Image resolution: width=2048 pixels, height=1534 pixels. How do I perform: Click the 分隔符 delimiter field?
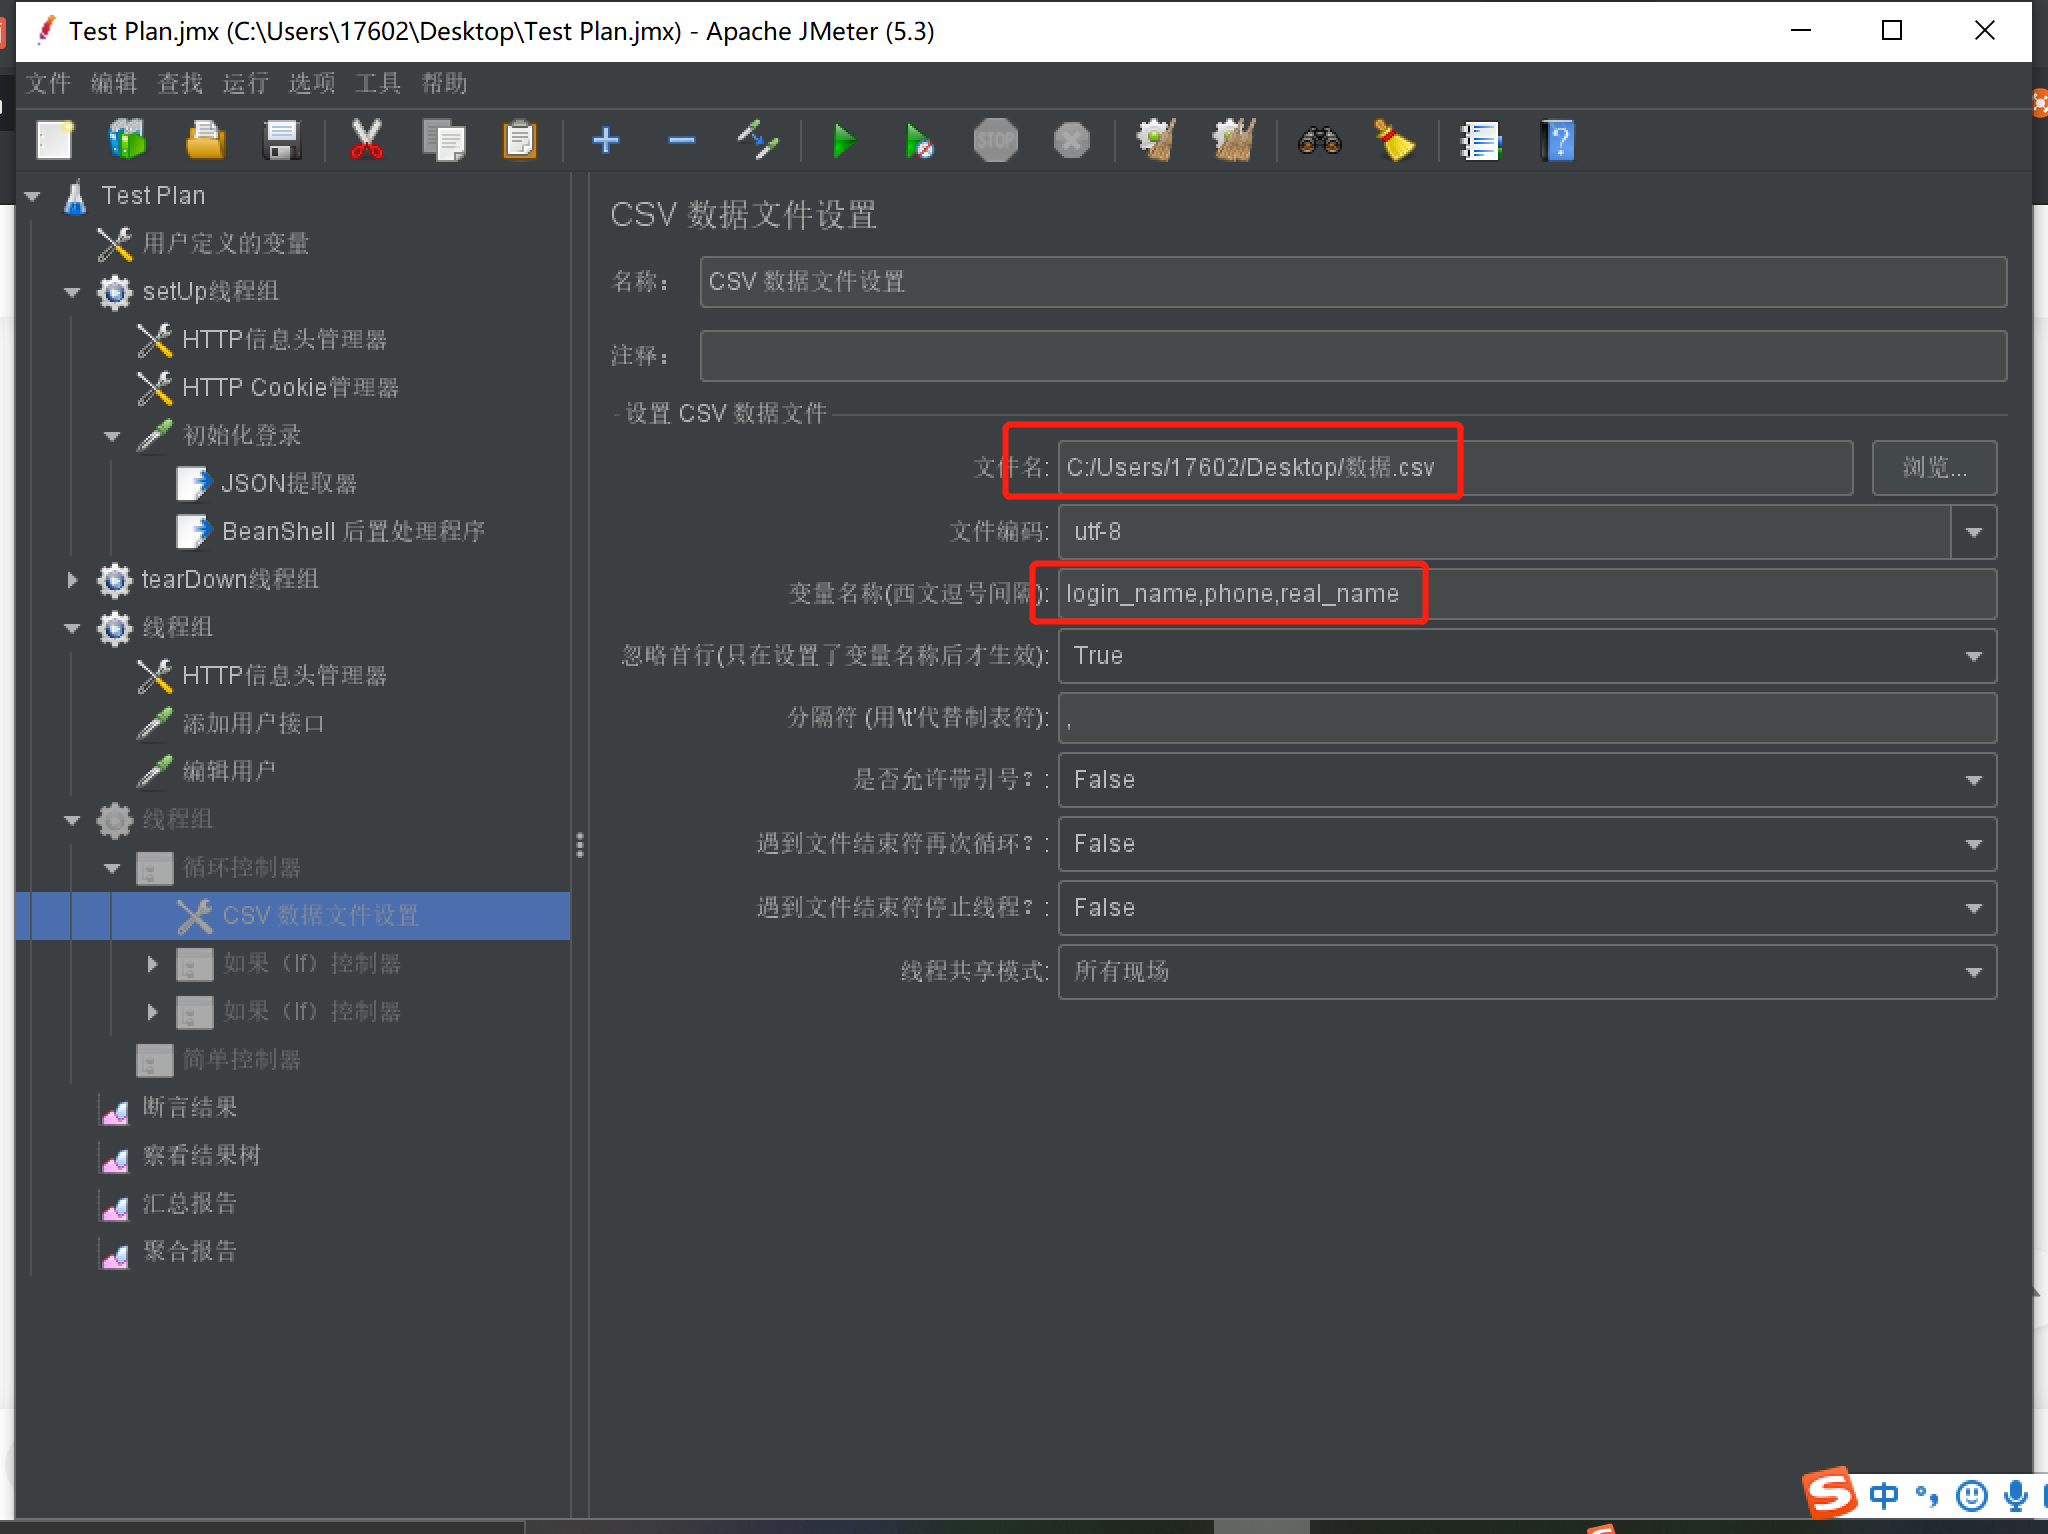click(1527, 718)
